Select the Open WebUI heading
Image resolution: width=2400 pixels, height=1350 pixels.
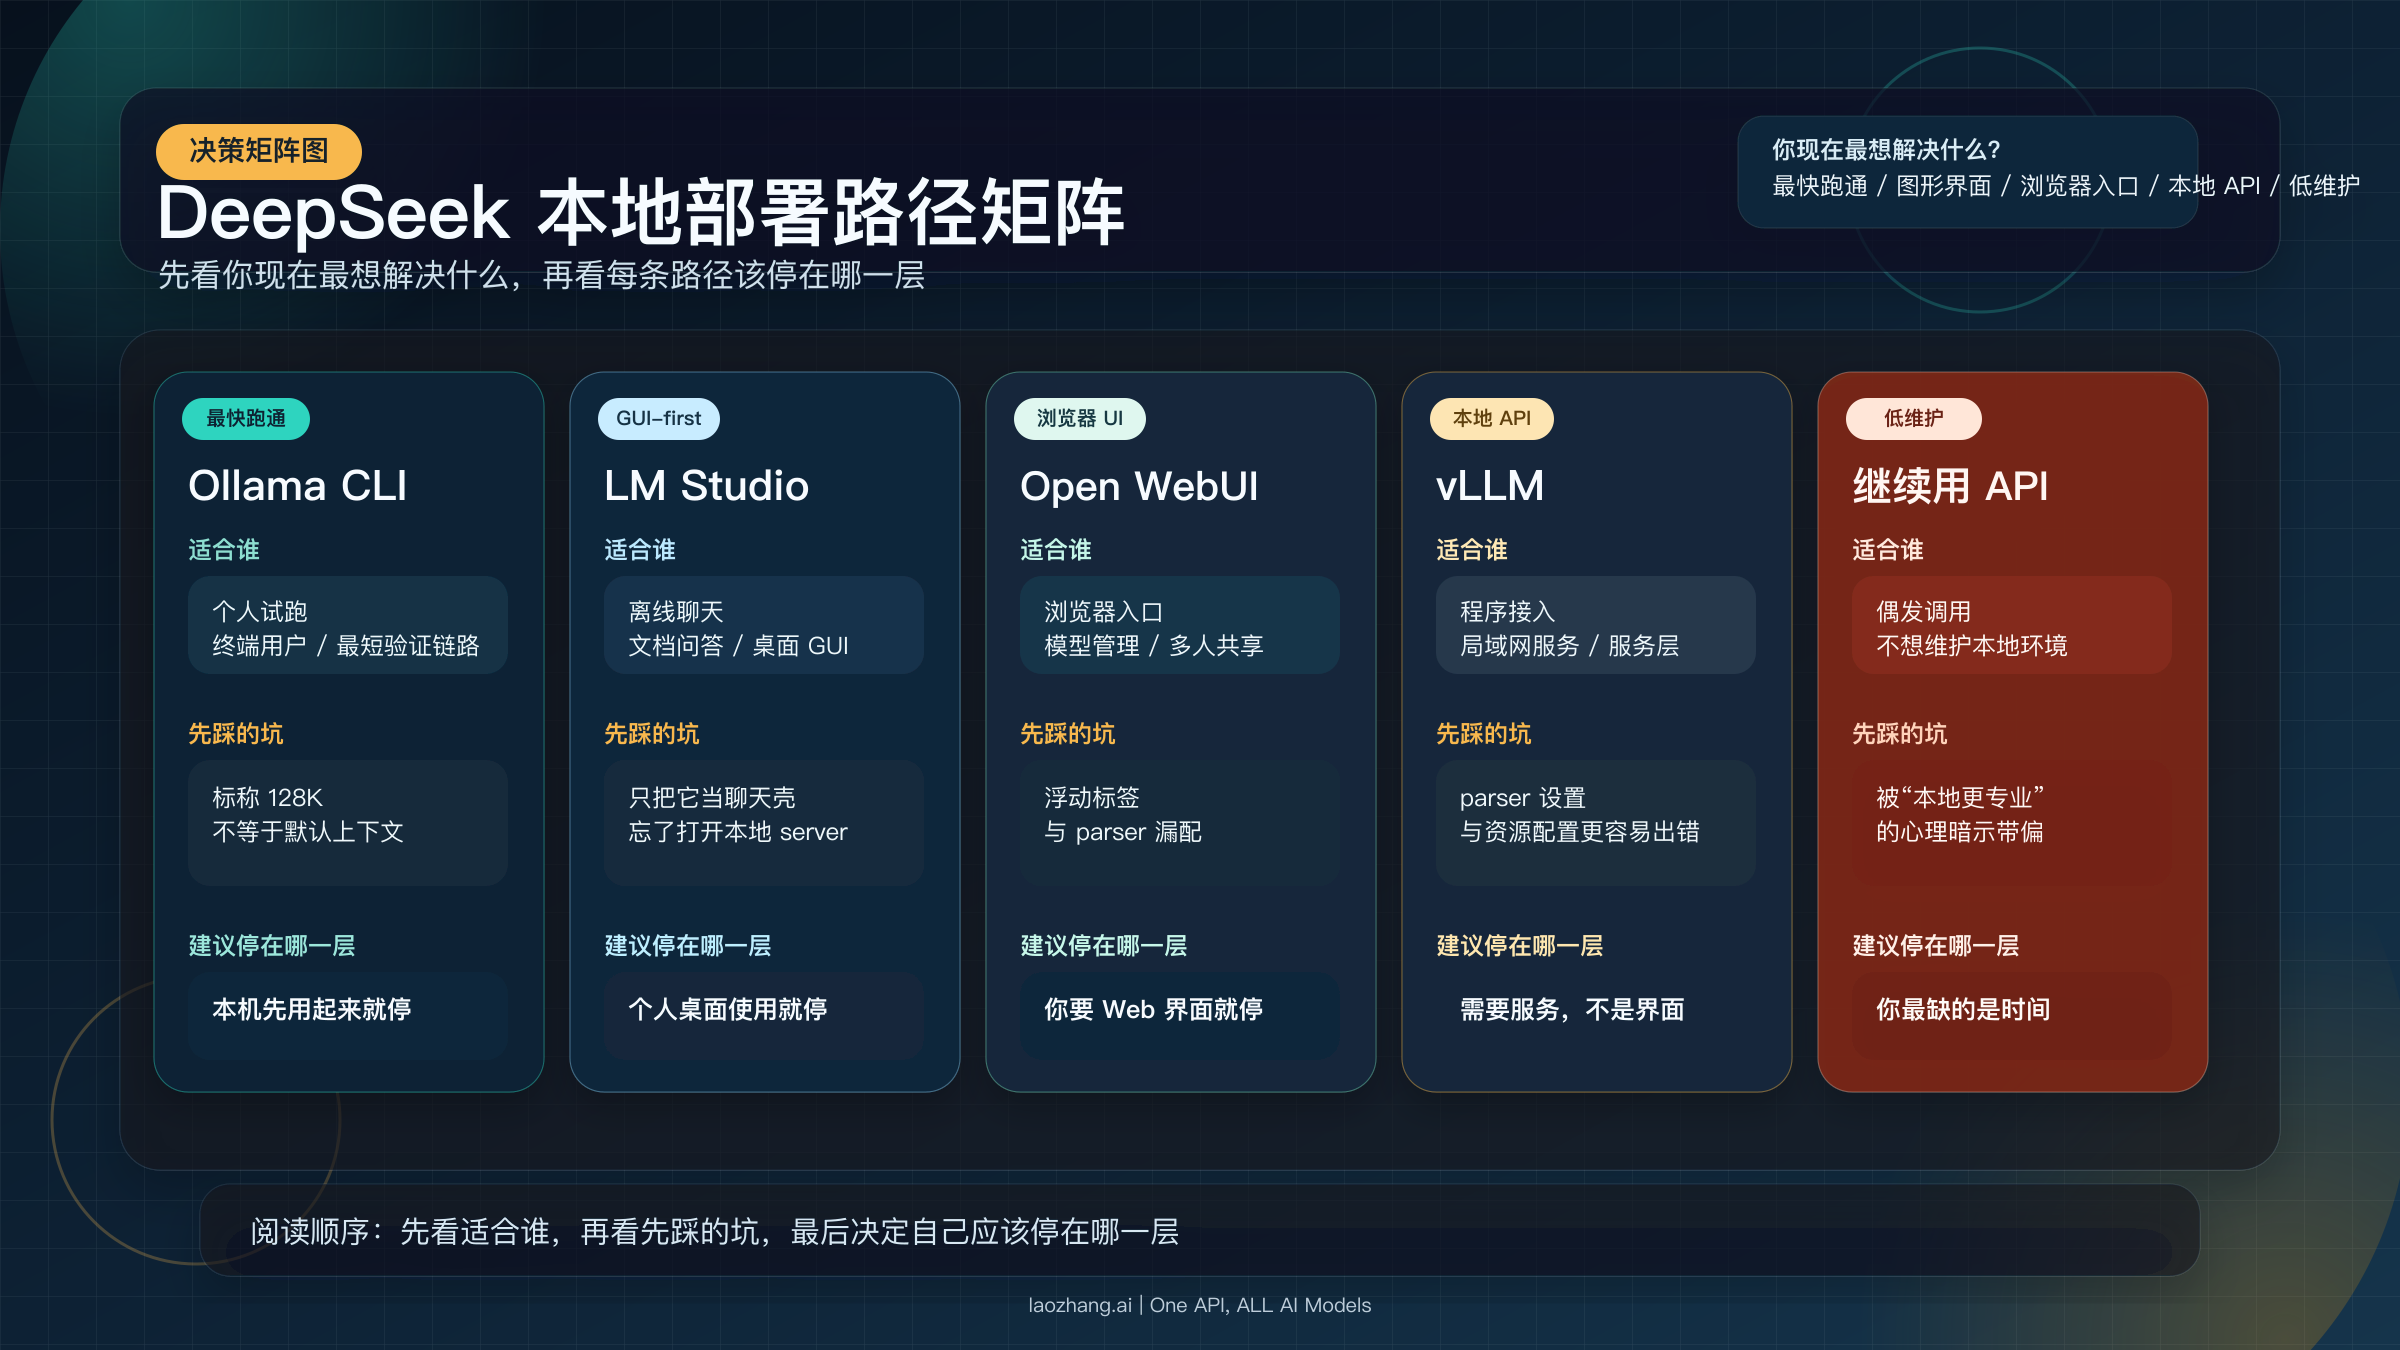[1139, 486]
